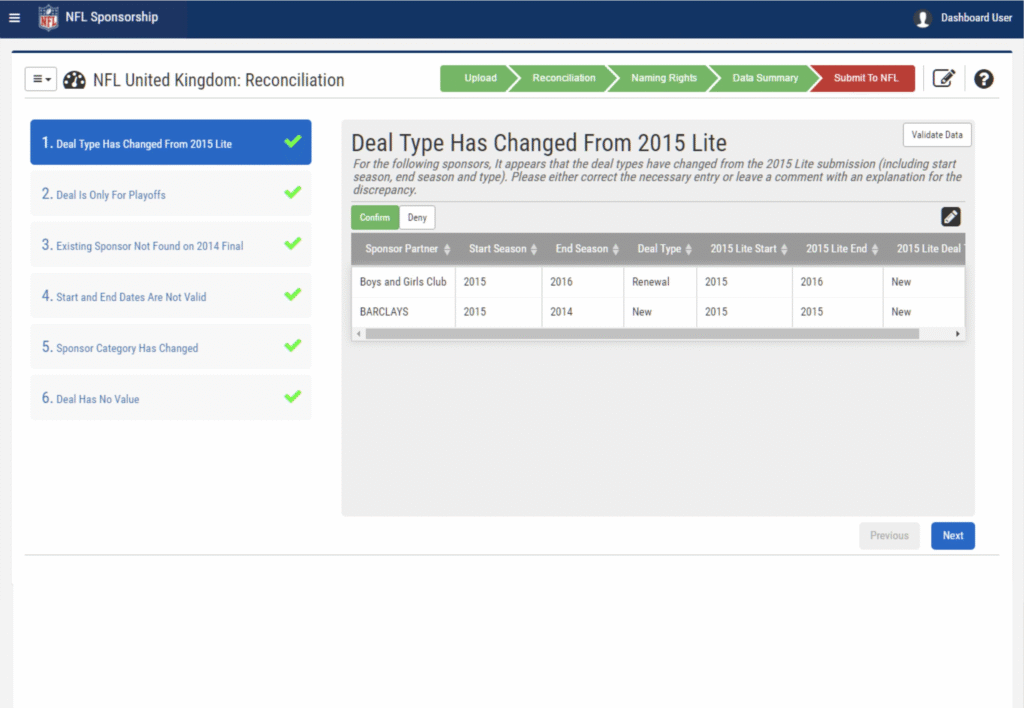Image resolution: width=1024 pixels, height=708 pixels.
Task: Click the NFL shield logo
Action: pyautogui.click(x=48, y=18)
